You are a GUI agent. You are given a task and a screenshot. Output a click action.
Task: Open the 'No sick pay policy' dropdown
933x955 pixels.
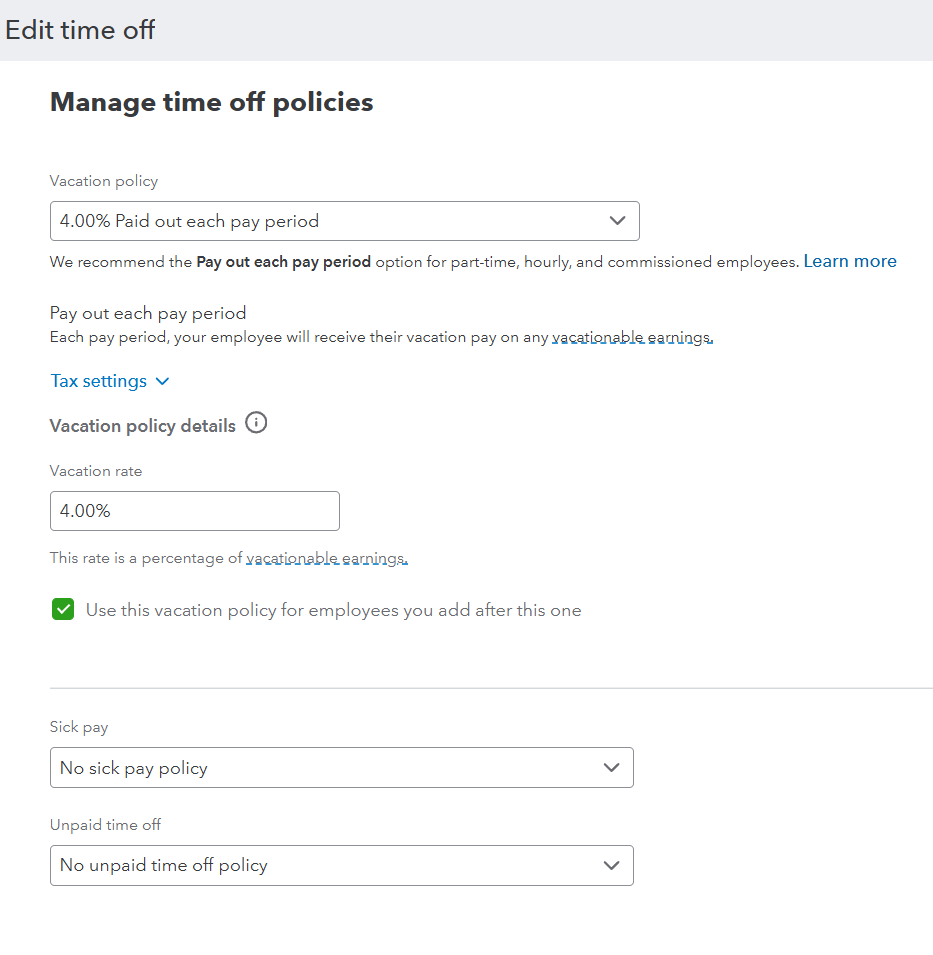pyautogui.click(x=330, y=768)
